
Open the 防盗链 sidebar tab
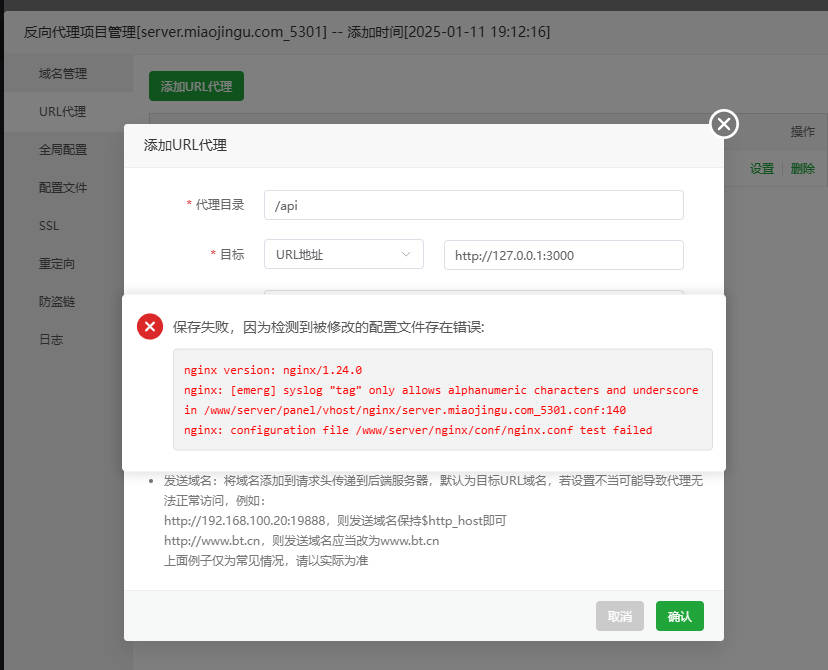click(x=57, y=301)
